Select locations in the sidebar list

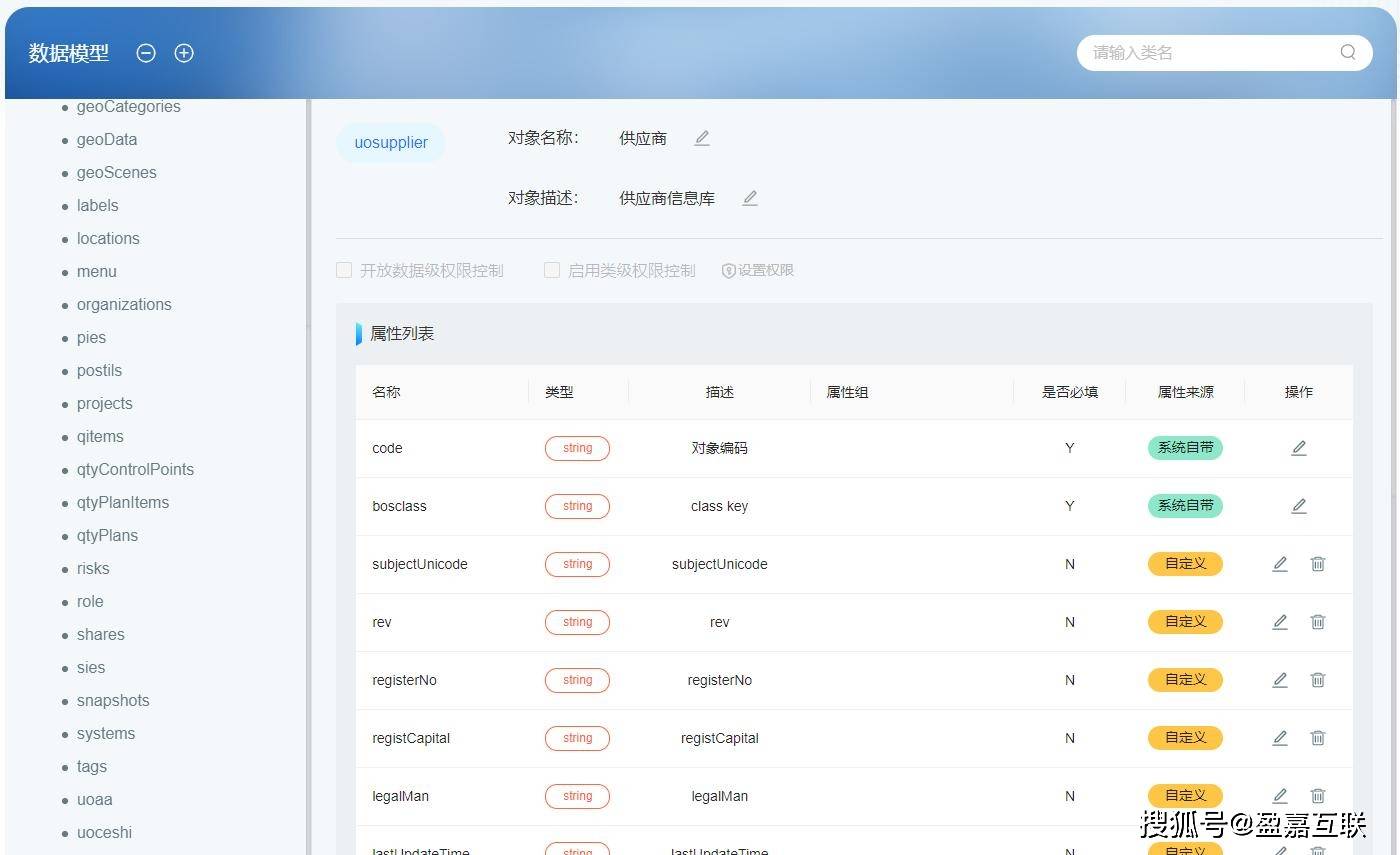click(x=107, y=238)
